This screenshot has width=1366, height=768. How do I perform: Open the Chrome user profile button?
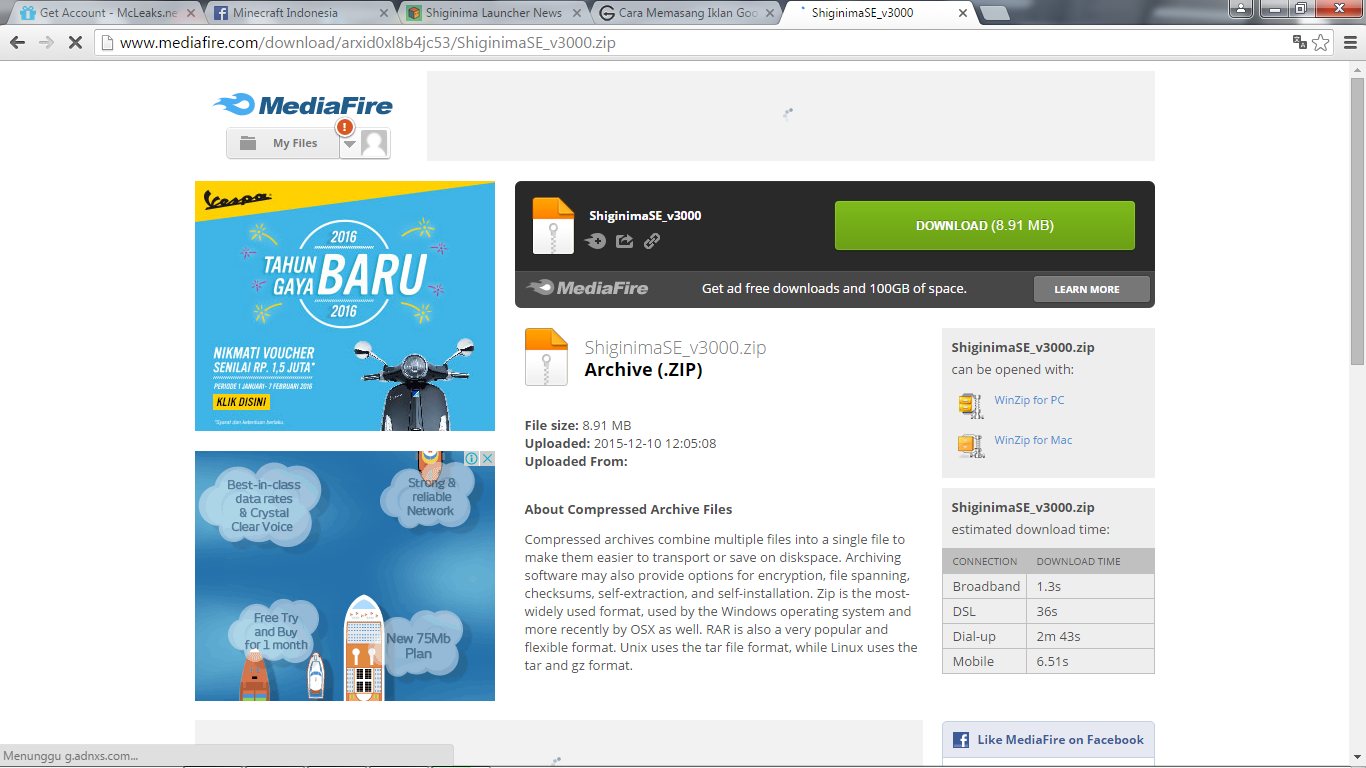point(1241,8)
